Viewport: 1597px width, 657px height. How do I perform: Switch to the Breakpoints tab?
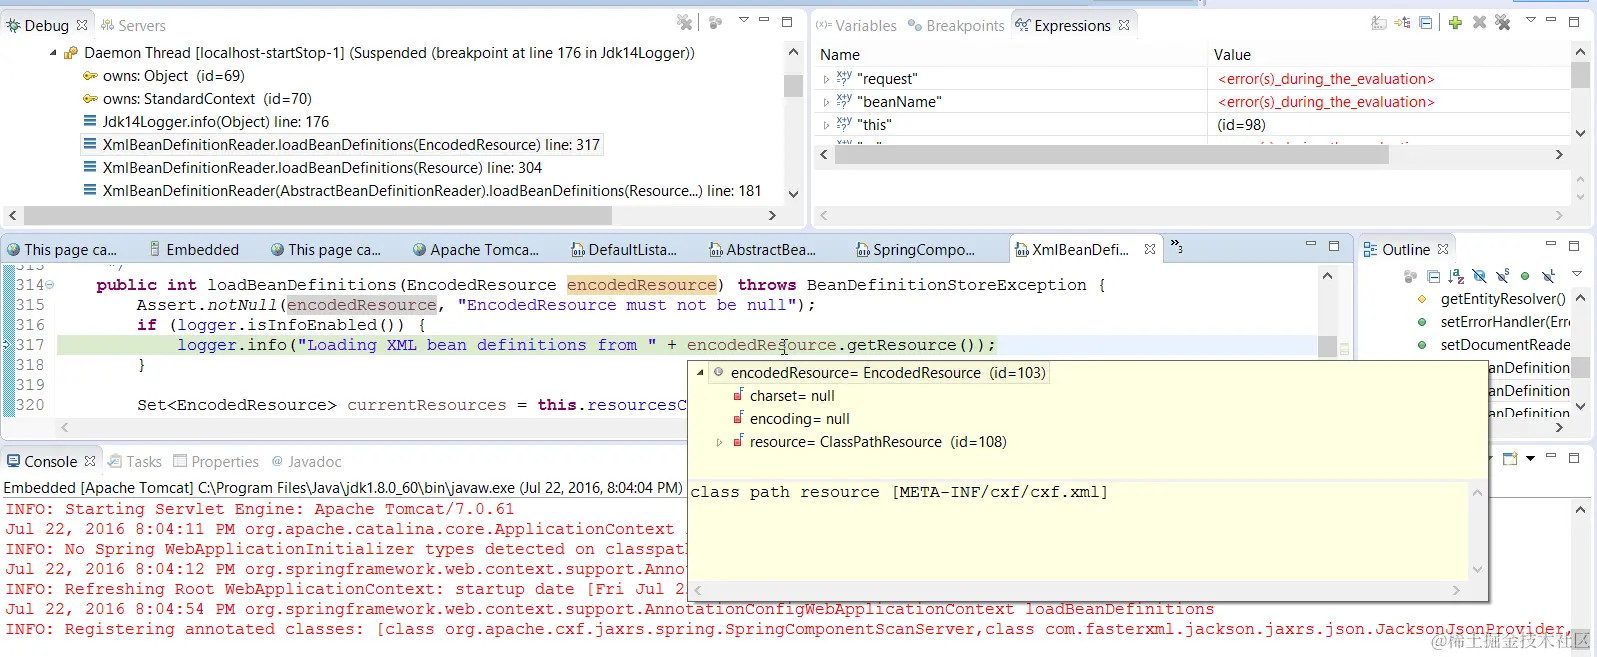[x=956, y=25]
